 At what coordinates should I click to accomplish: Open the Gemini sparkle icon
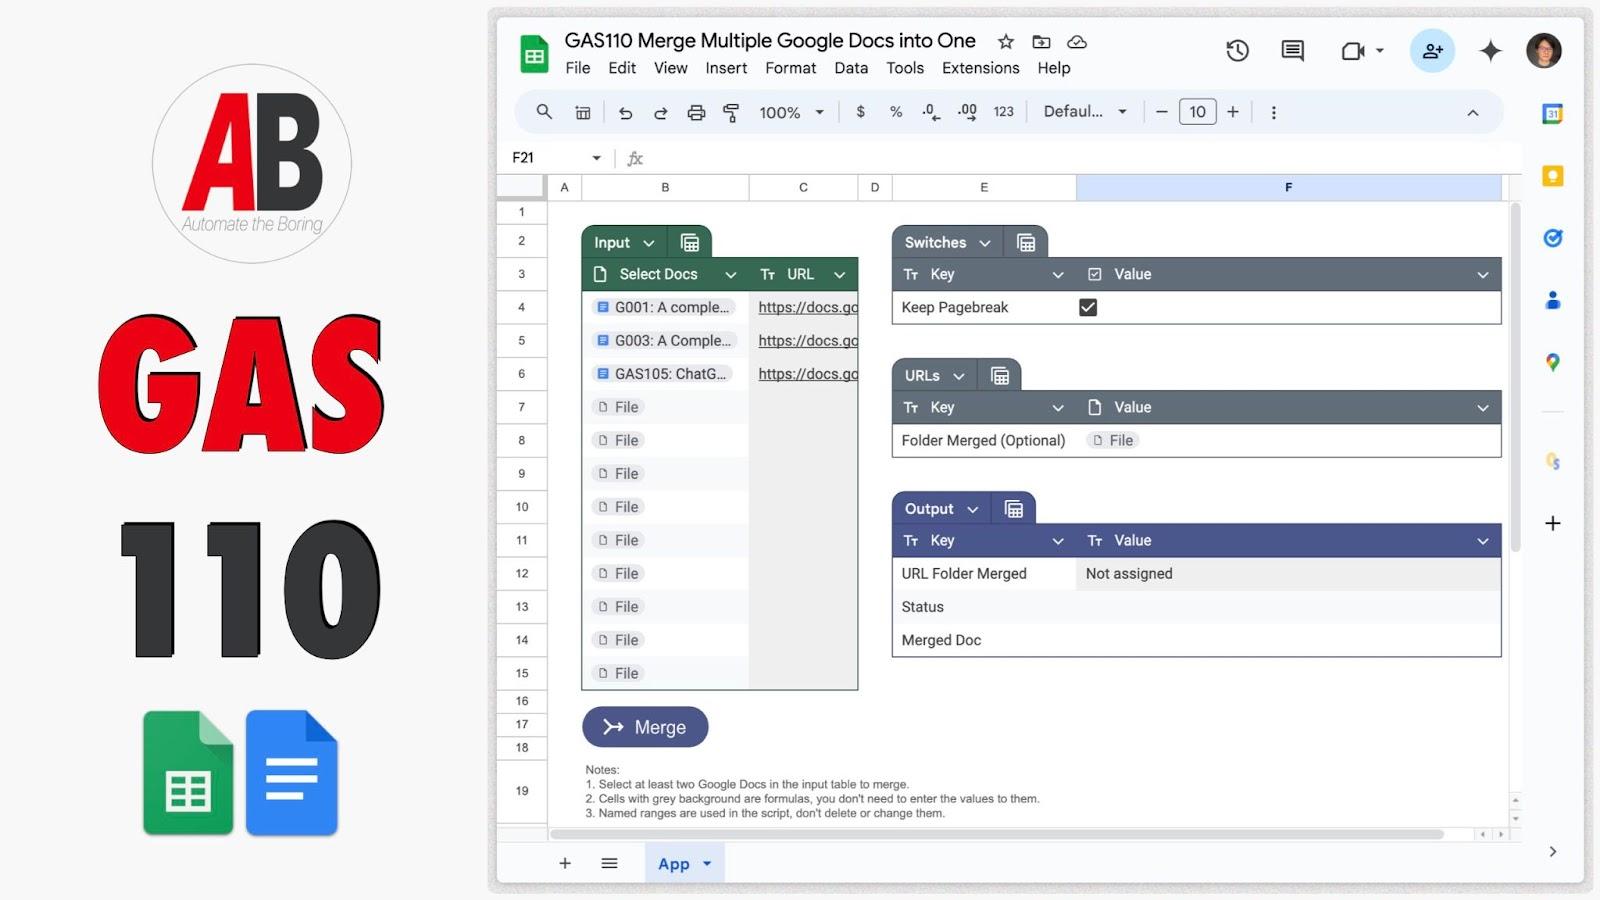(x=1491, y=51)
